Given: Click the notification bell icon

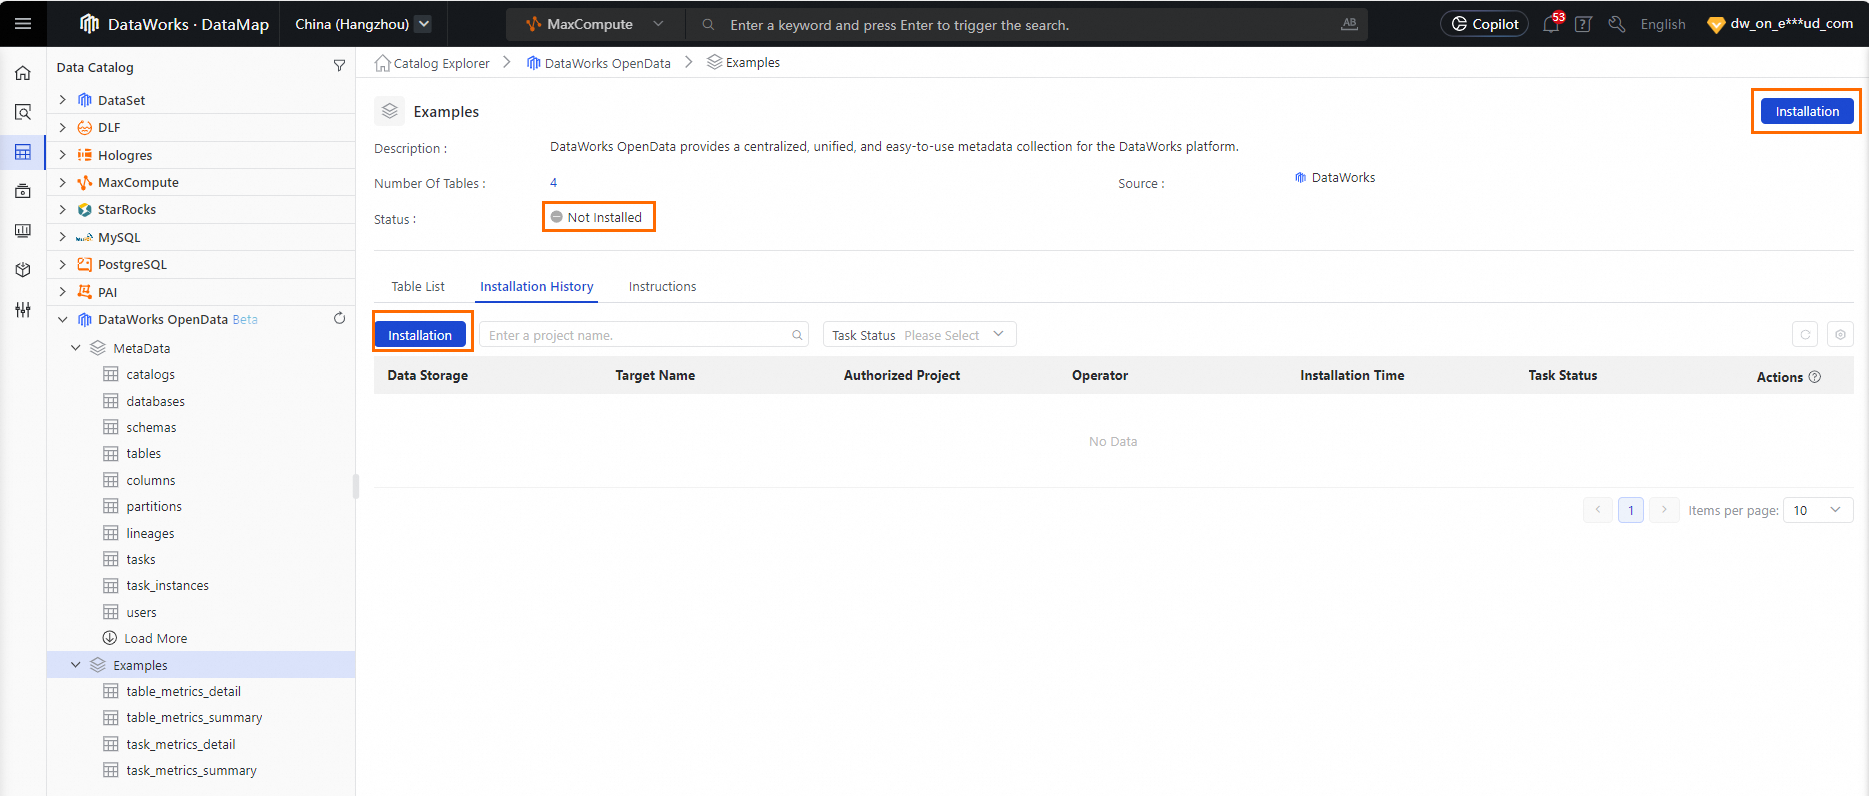Looking at the screenshot, I should pyautogui.click(x=1550, y=24).
